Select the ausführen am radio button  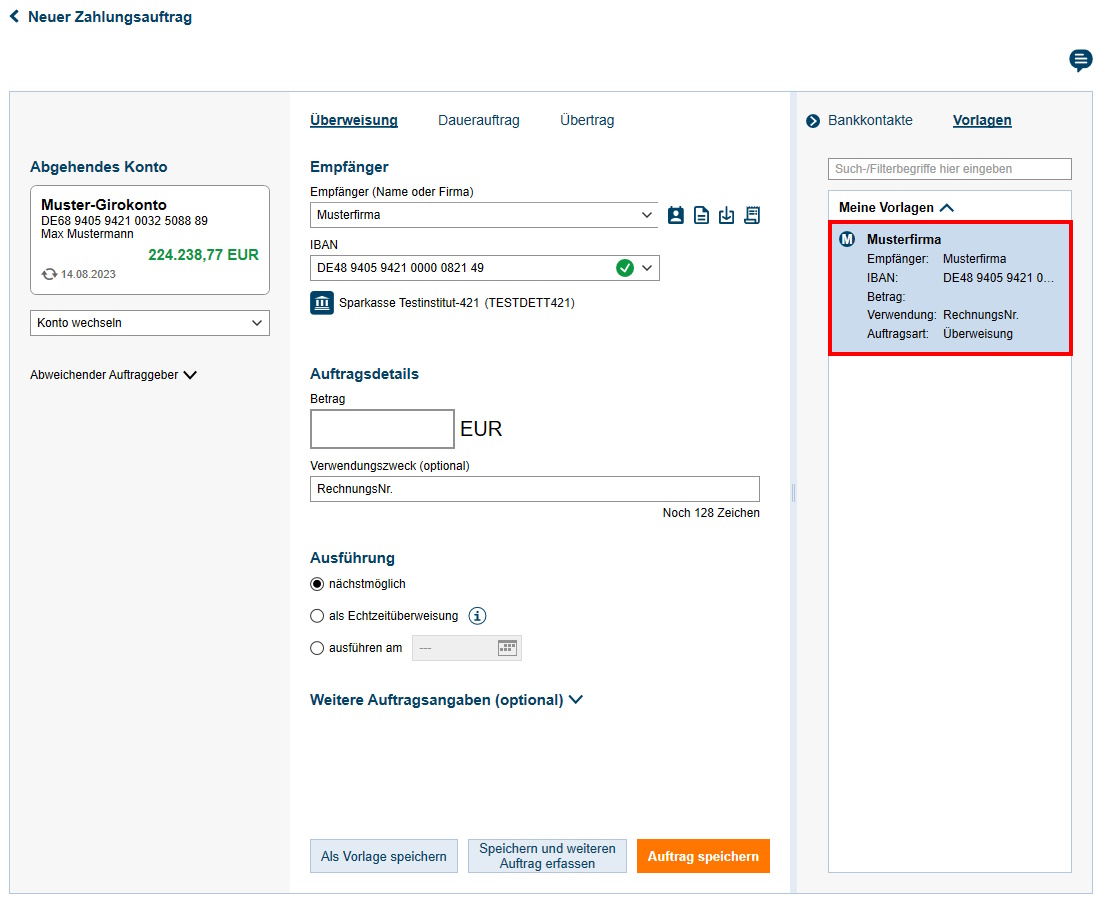point(318,648)
